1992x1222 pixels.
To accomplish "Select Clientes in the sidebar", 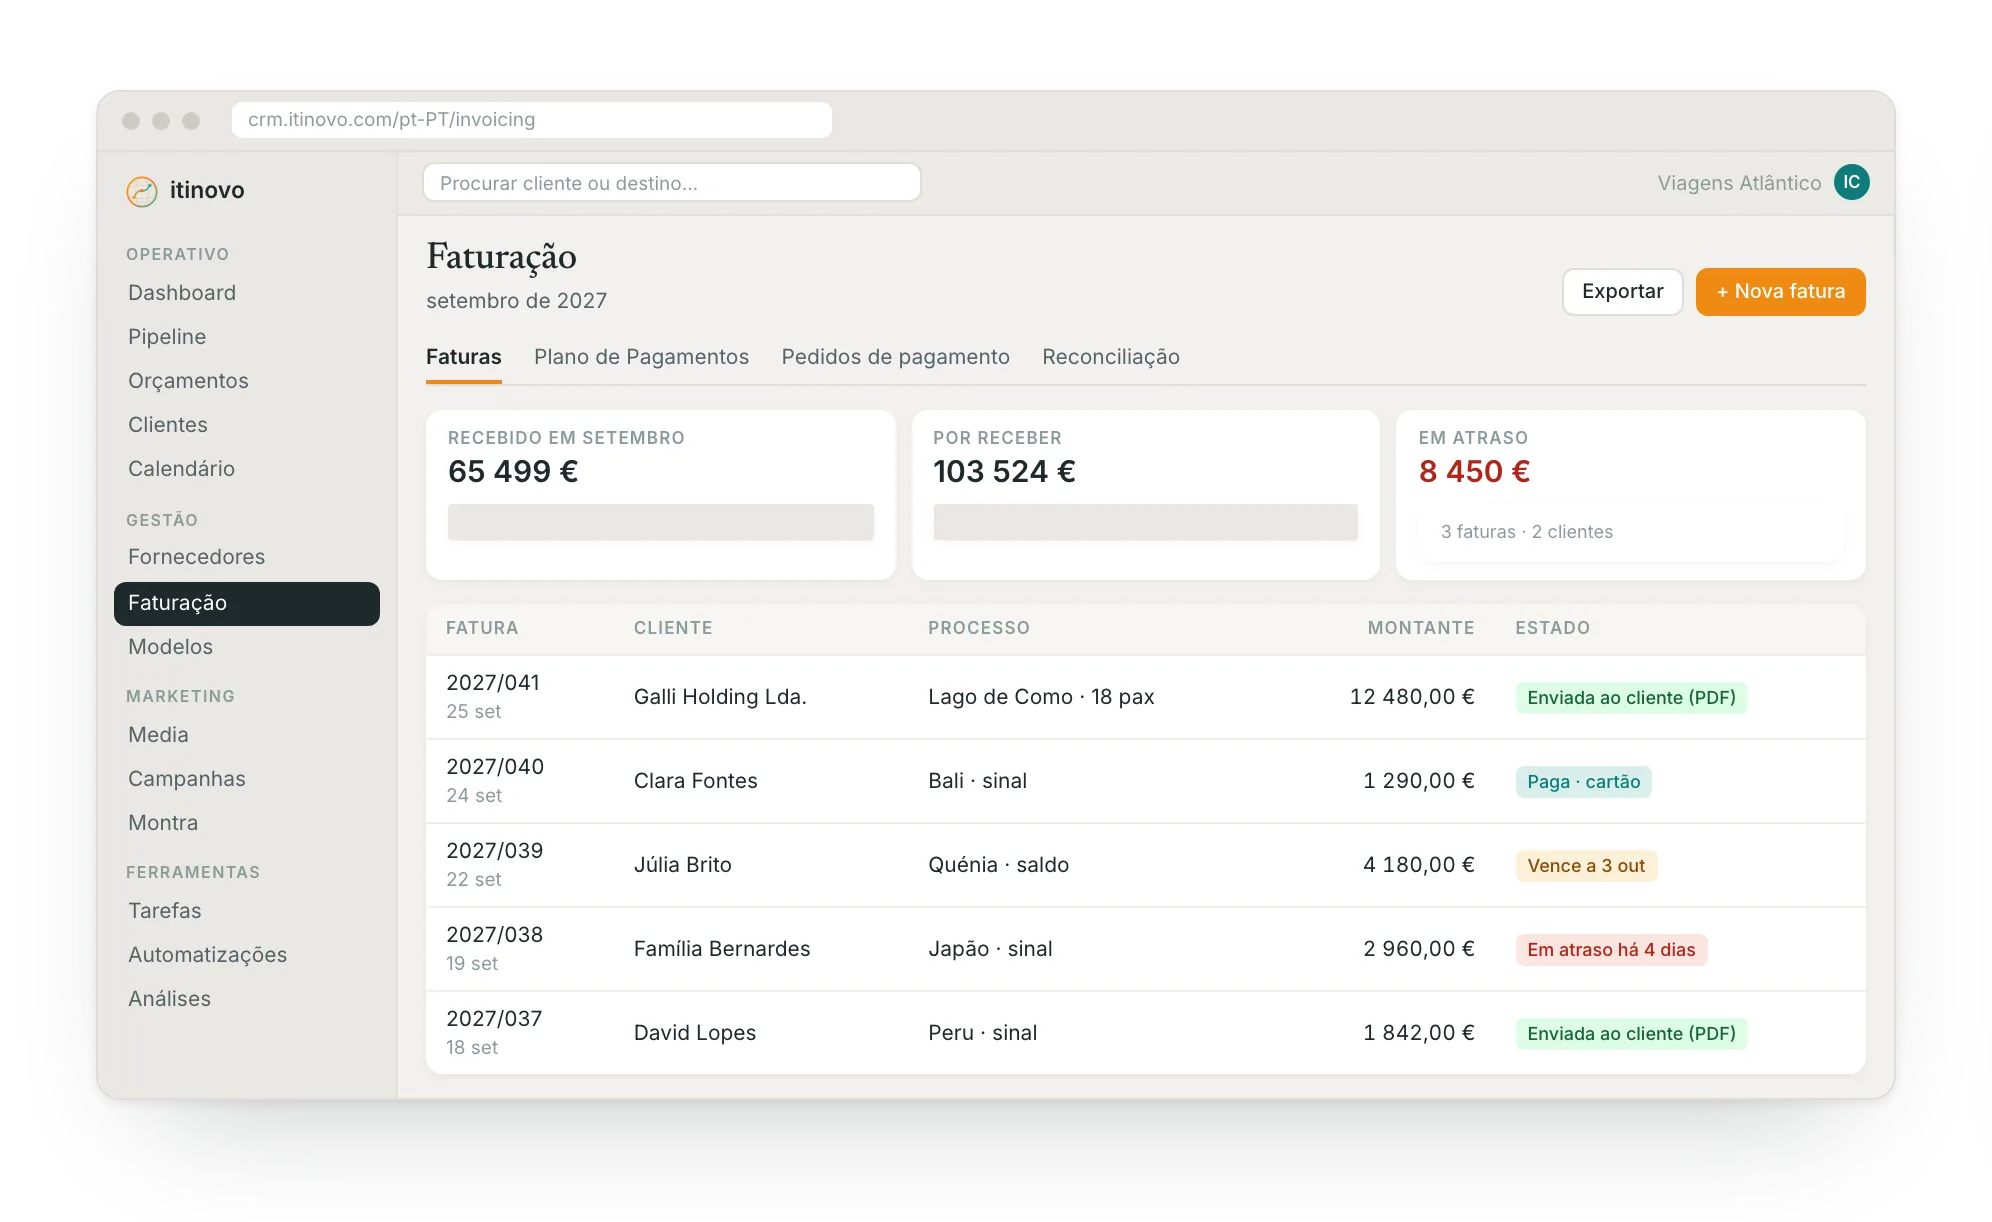I will [168, 425].
